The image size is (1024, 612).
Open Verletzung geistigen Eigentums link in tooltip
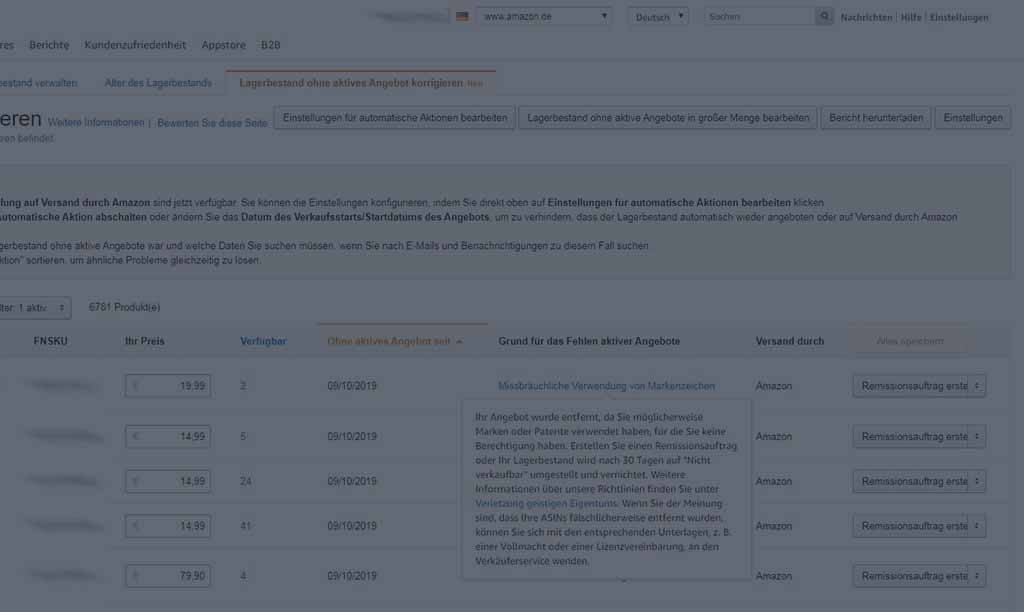(x=545, y=505)
